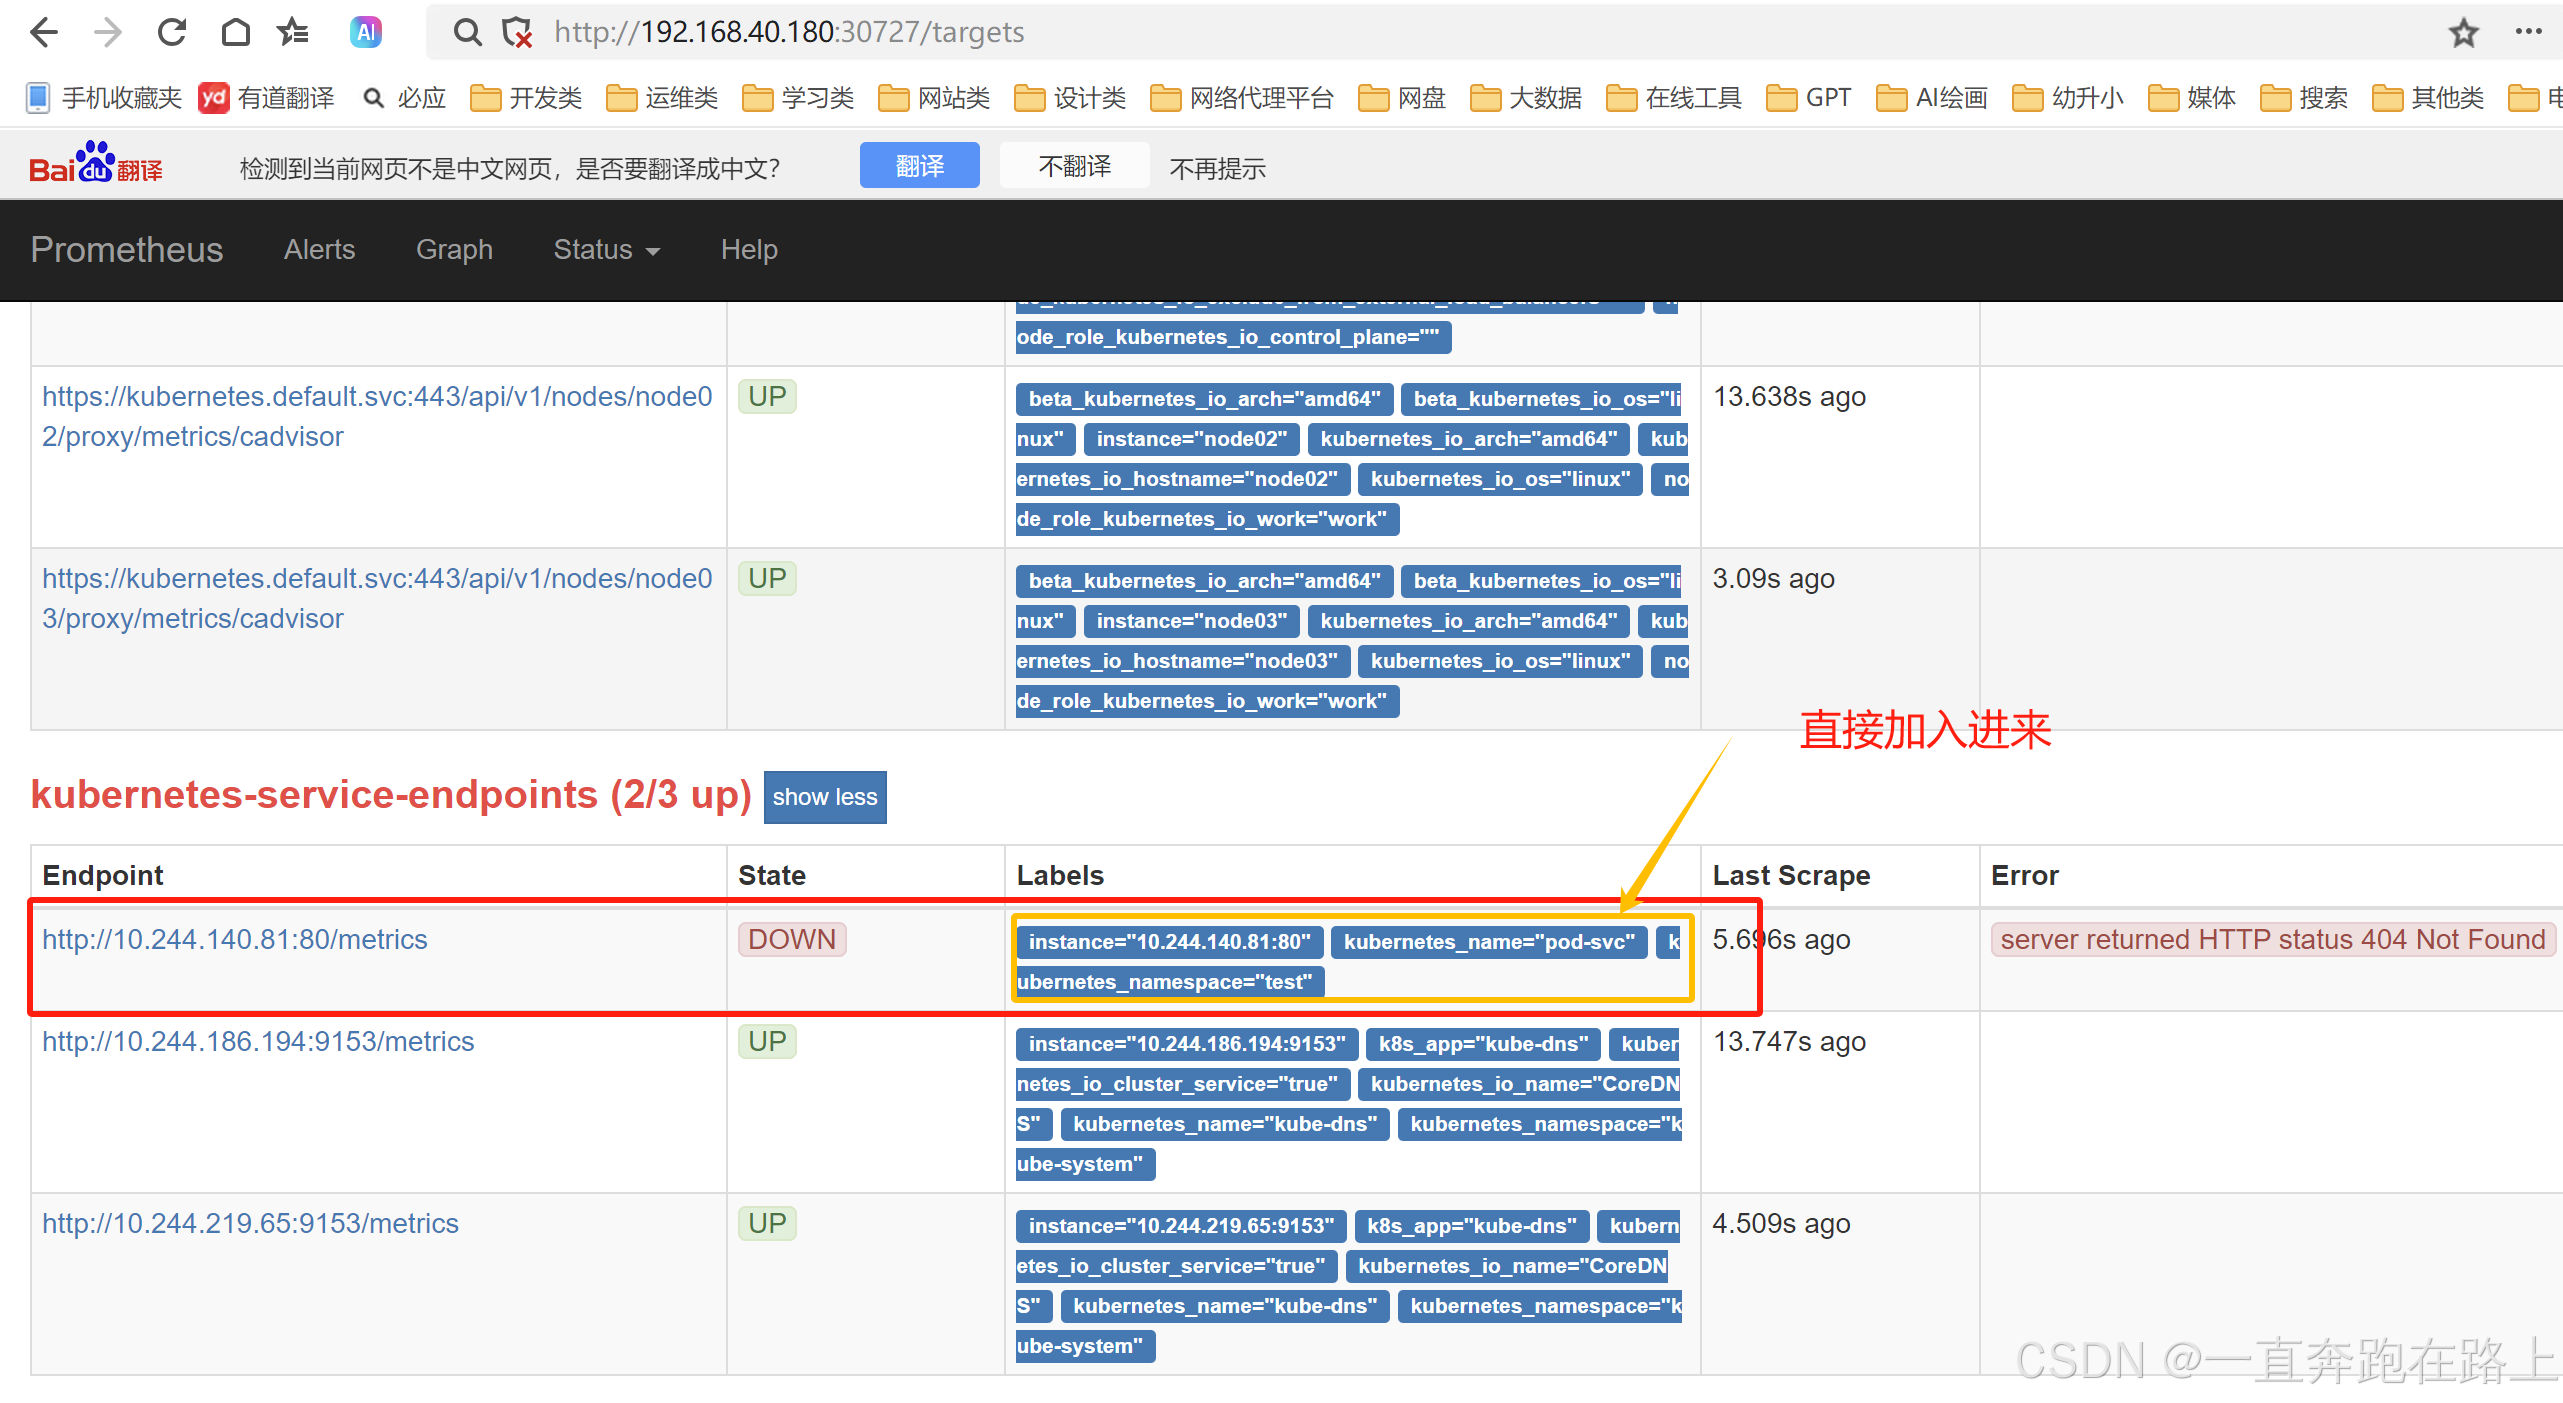Click the Labels column header
This screenshot has width=2563, height=1403.
point(1060,876)
